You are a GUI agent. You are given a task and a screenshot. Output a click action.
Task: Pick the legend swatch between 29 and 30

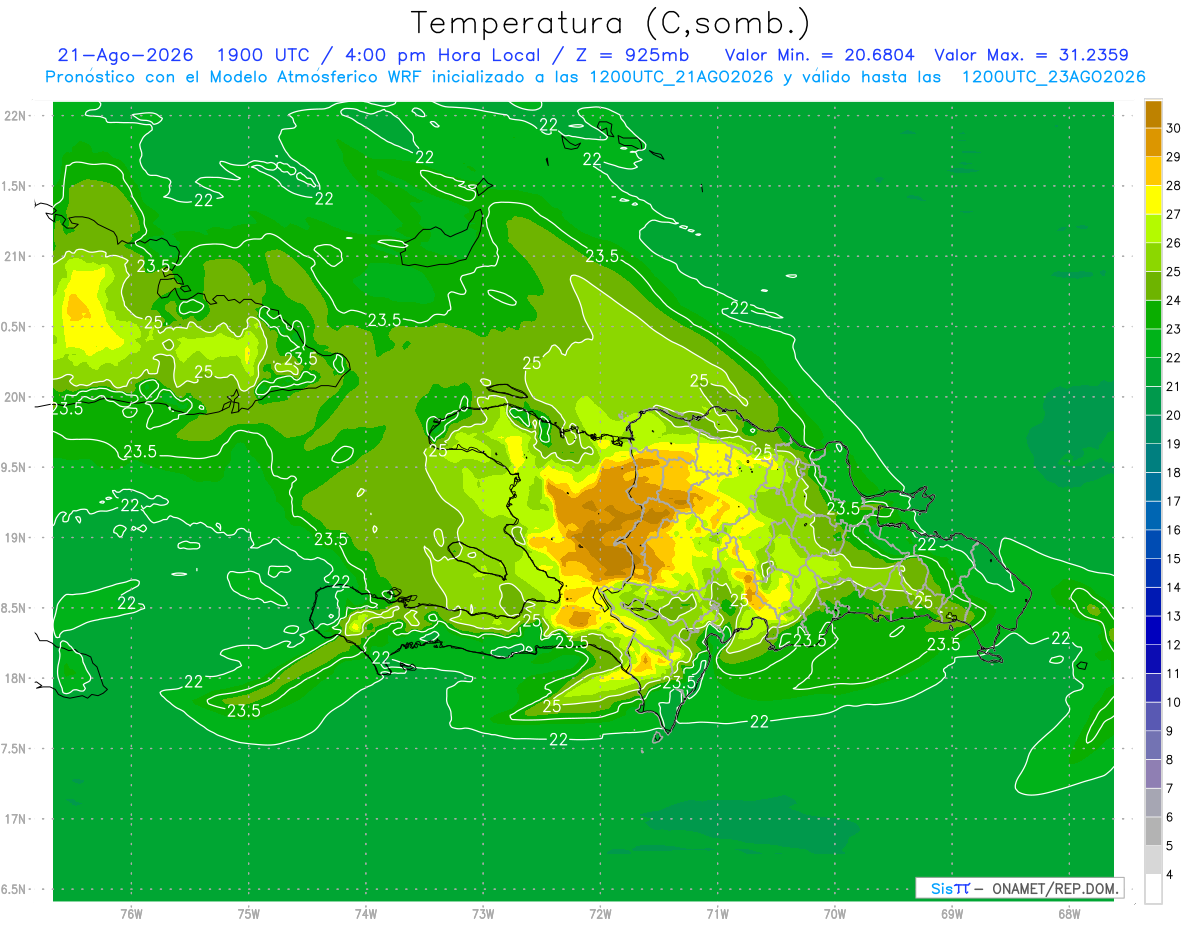pyautogui.click(x=1153, y=143)
